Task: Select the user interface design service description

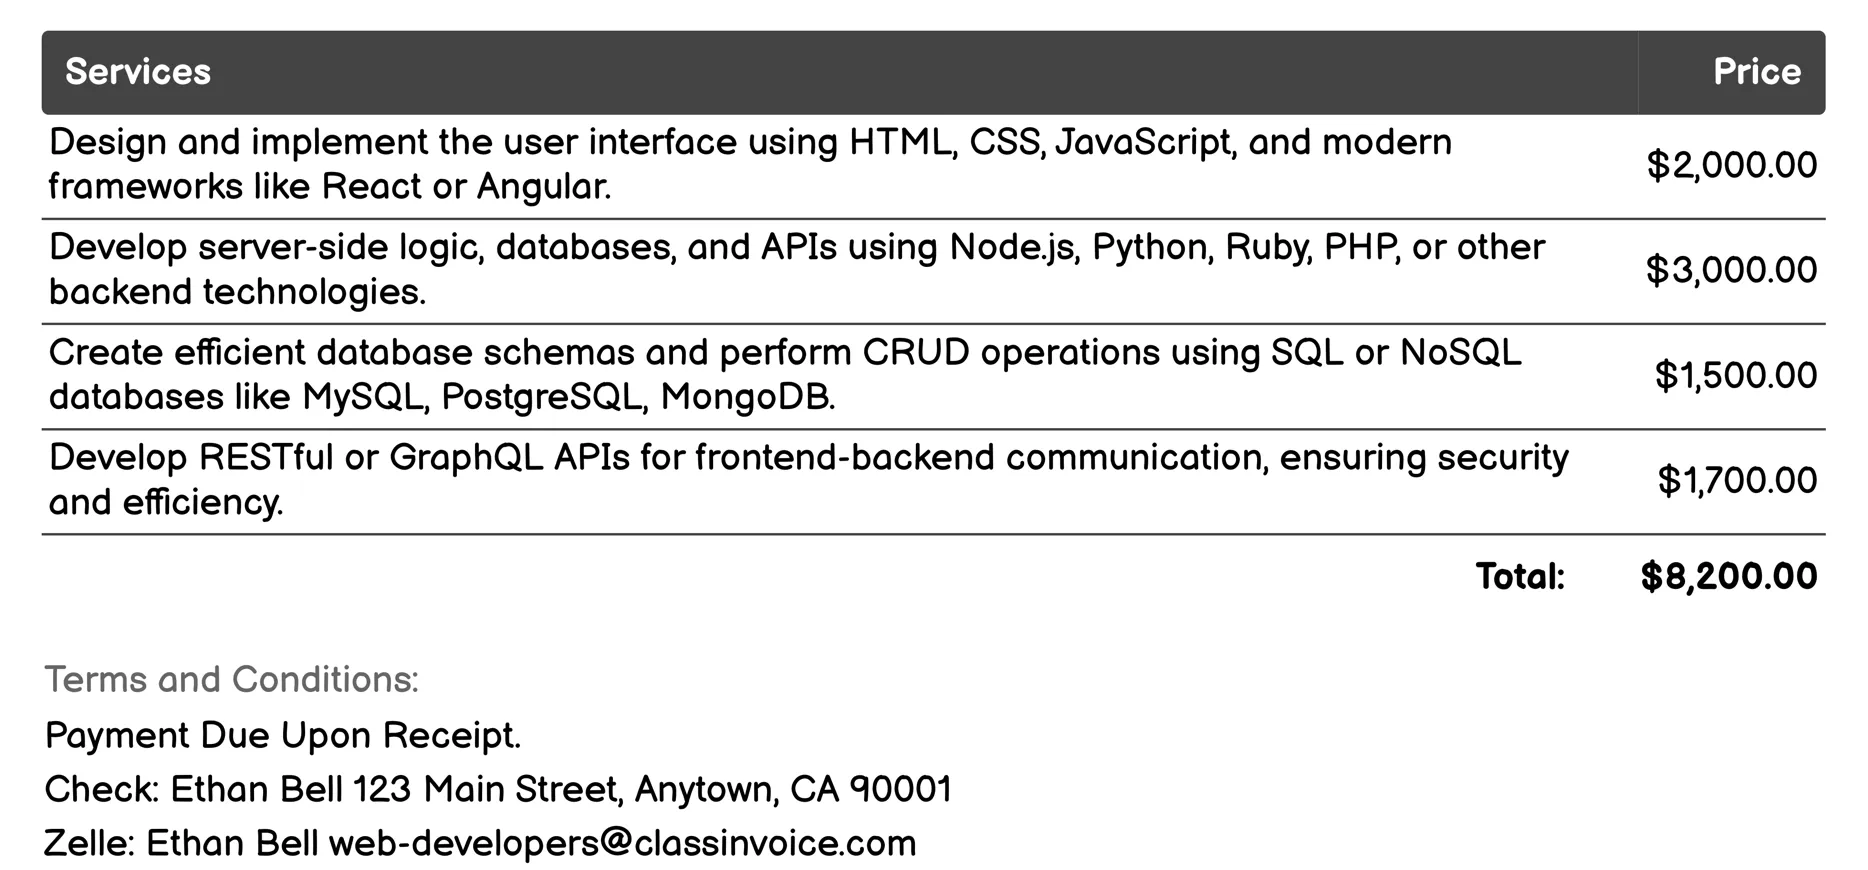Action: 749,165
